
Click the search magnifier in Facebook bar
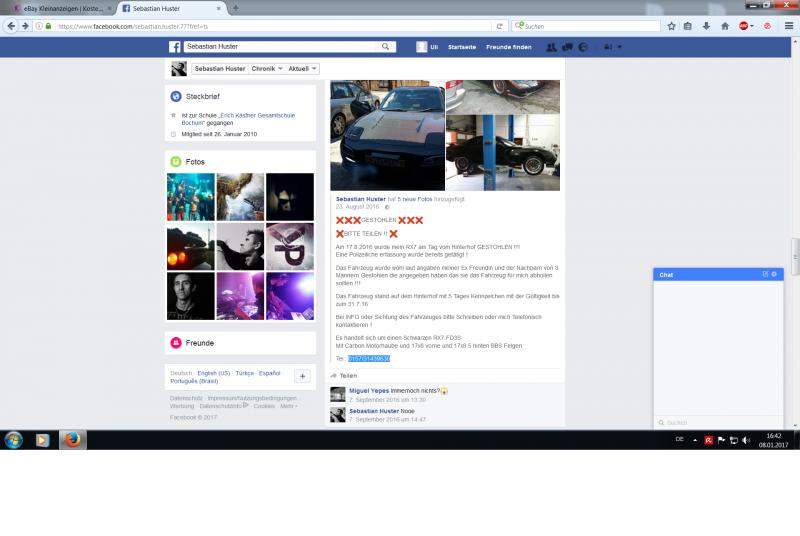(386, 47)
